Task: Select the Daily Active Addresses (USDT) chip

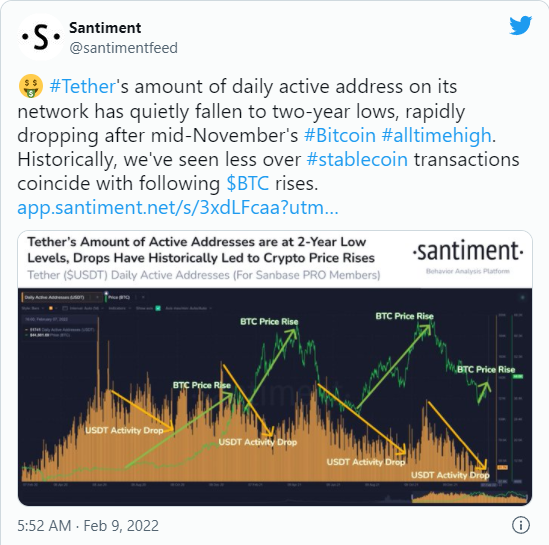Action: pyautogui.click(x=56, y=297)
